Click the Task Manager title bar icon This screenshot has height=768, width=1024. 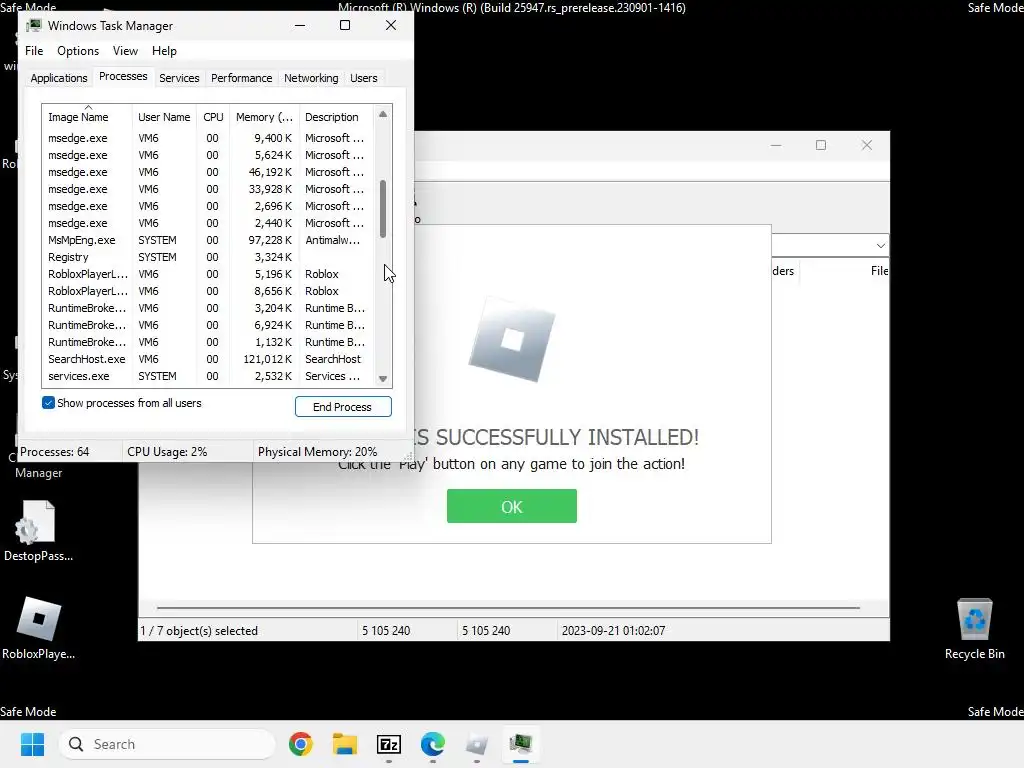[x=34, y=25]
